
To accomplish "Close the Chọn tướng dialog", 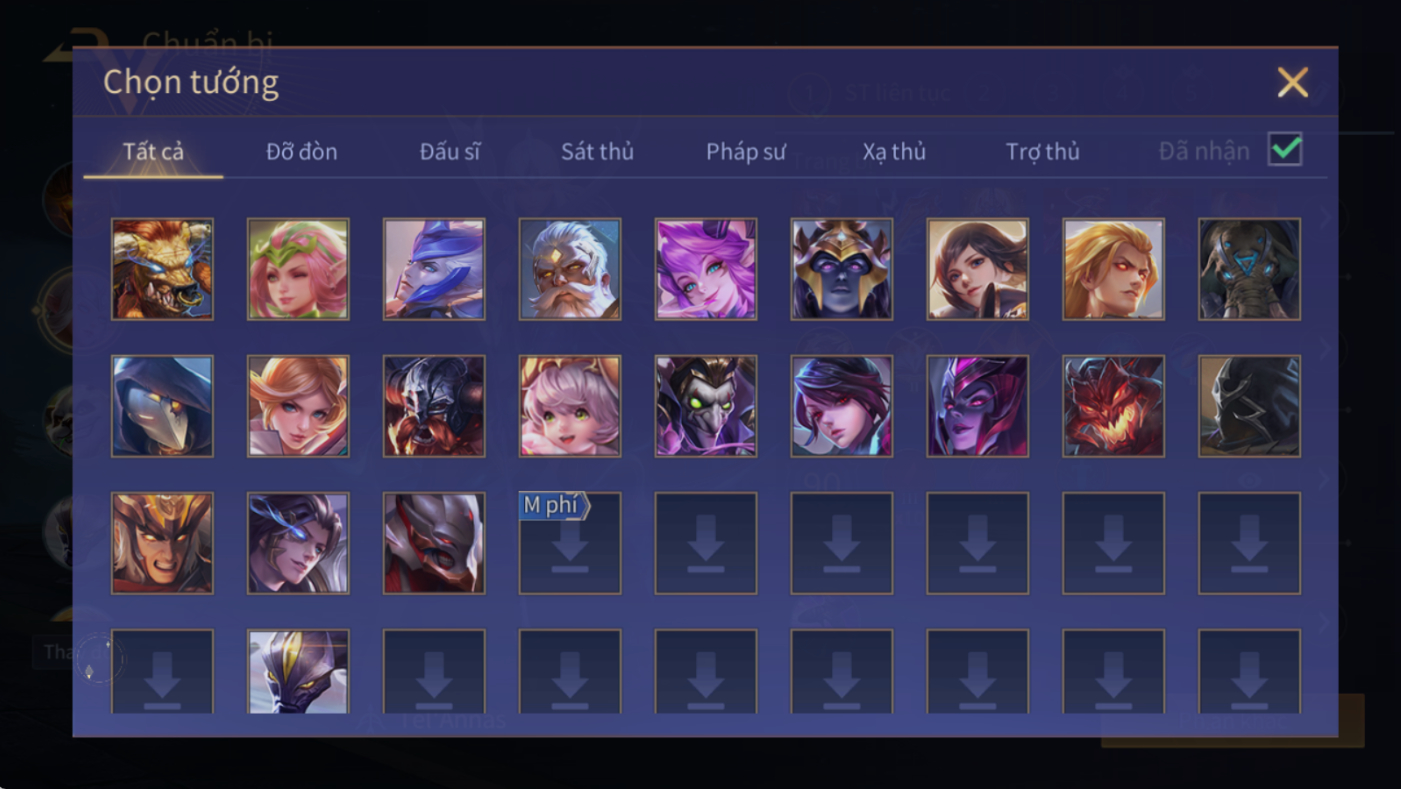I will (x=1293, y=82).
